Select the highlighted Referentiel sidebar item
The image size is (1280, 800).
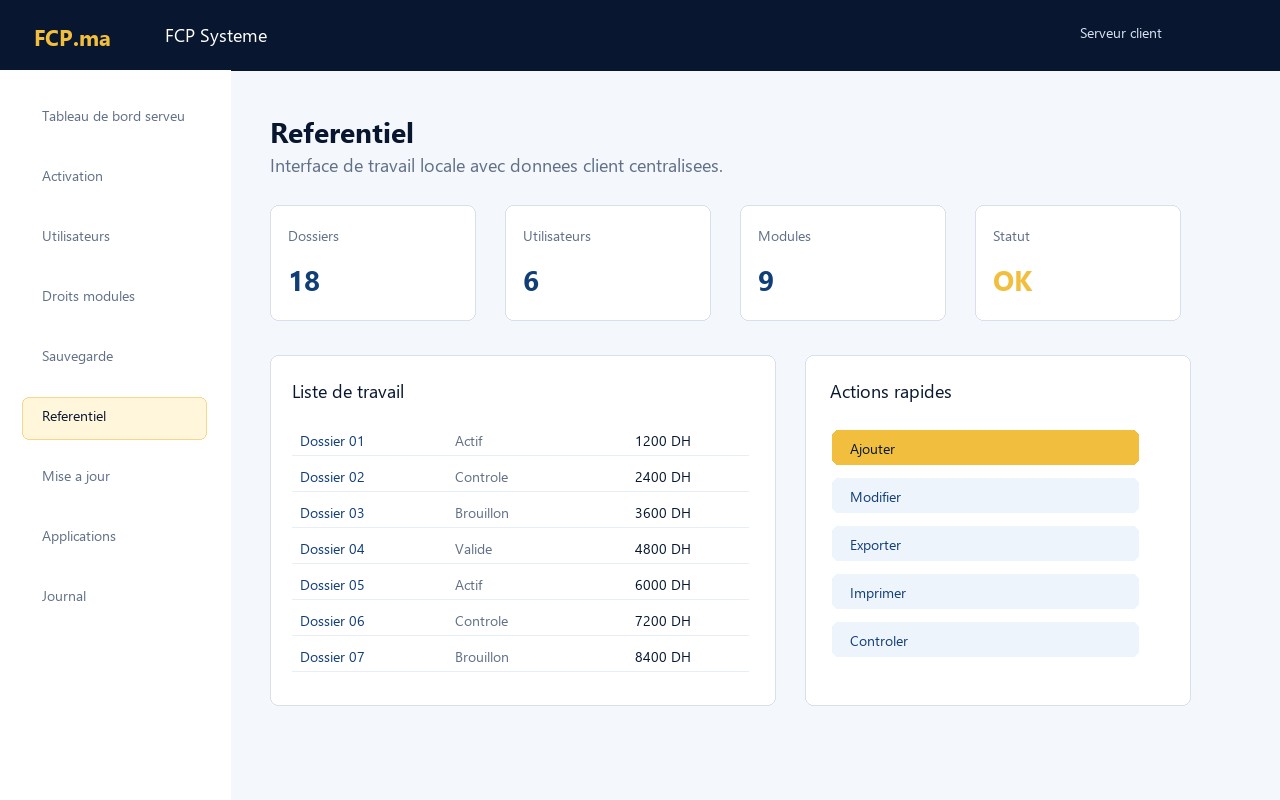tap(114, 418)
